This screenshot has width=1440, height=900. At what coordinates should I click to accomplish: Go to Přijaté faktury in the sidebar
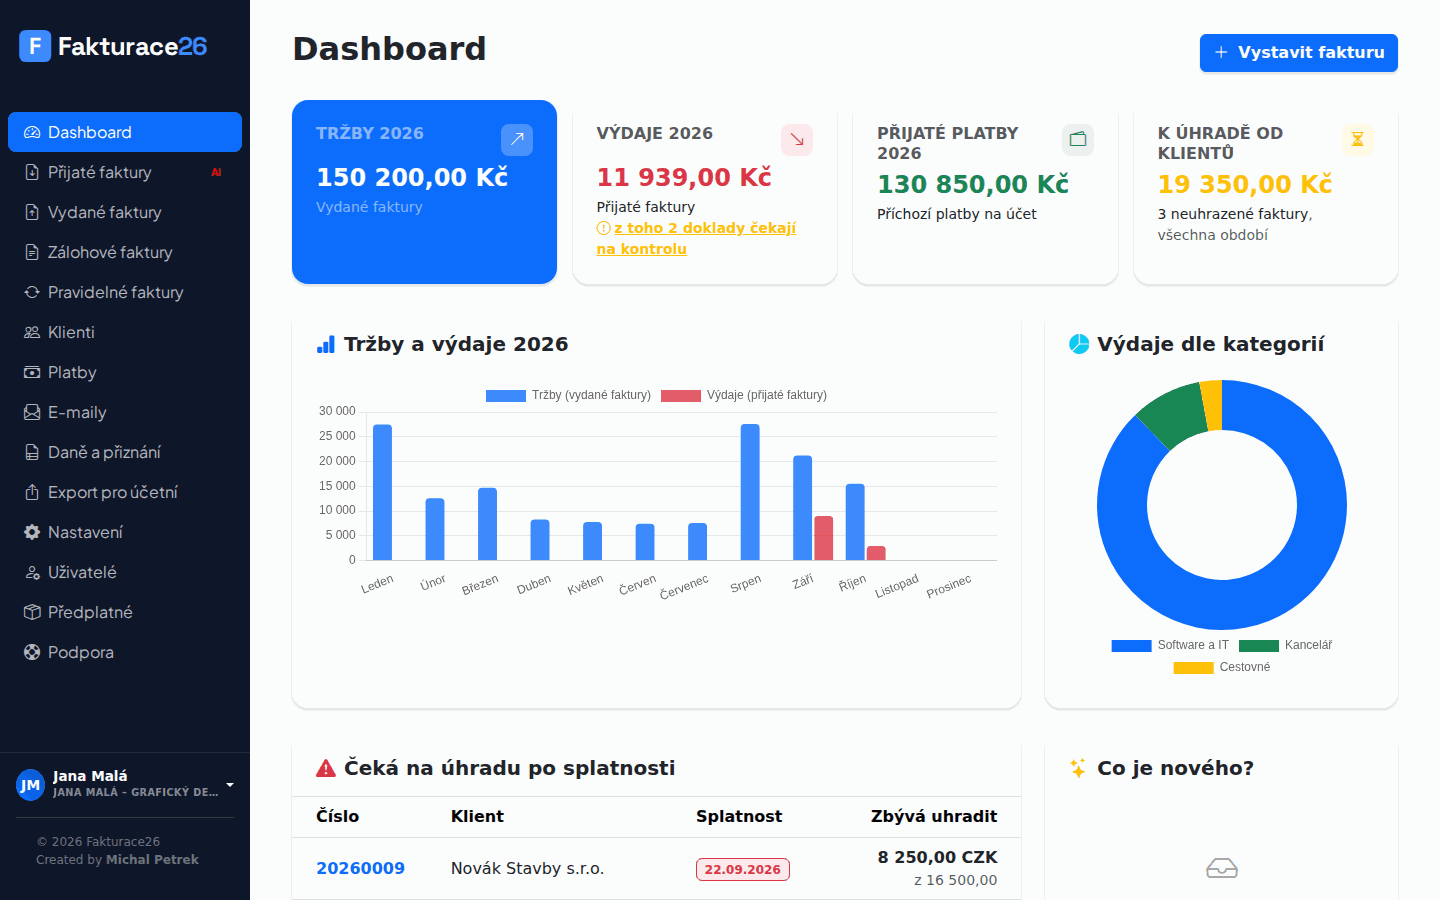125,172
